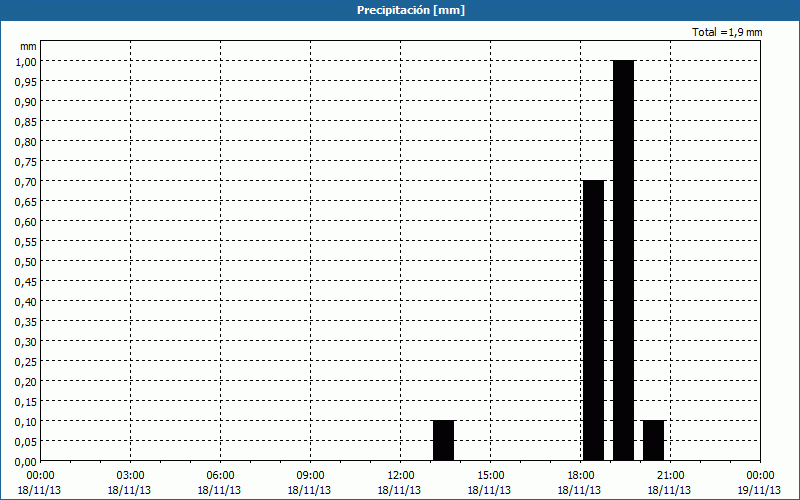Click the 0,35 y-axis label
This screenshot has height=500, width=800.
click(26, 321)
